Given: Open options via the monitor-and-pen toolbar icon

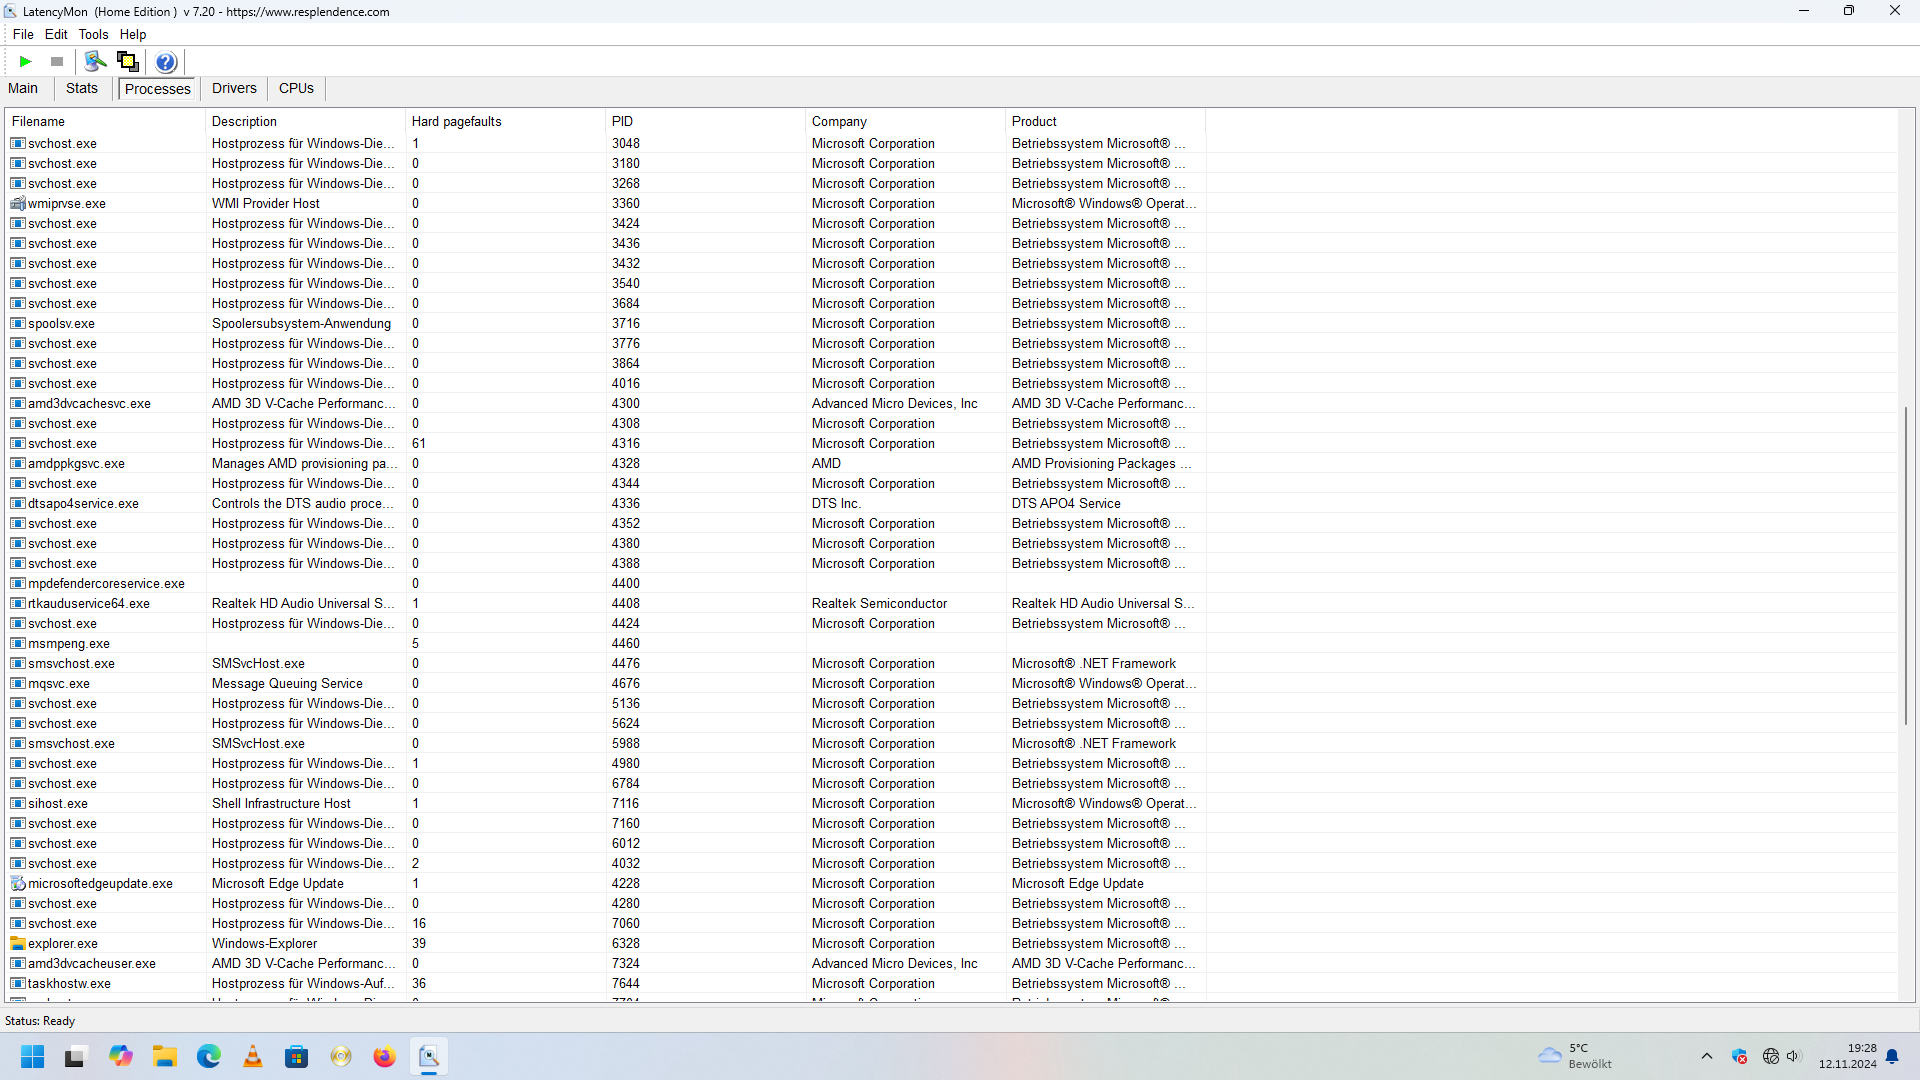Looking at the screenshot, I should point(95,62).
